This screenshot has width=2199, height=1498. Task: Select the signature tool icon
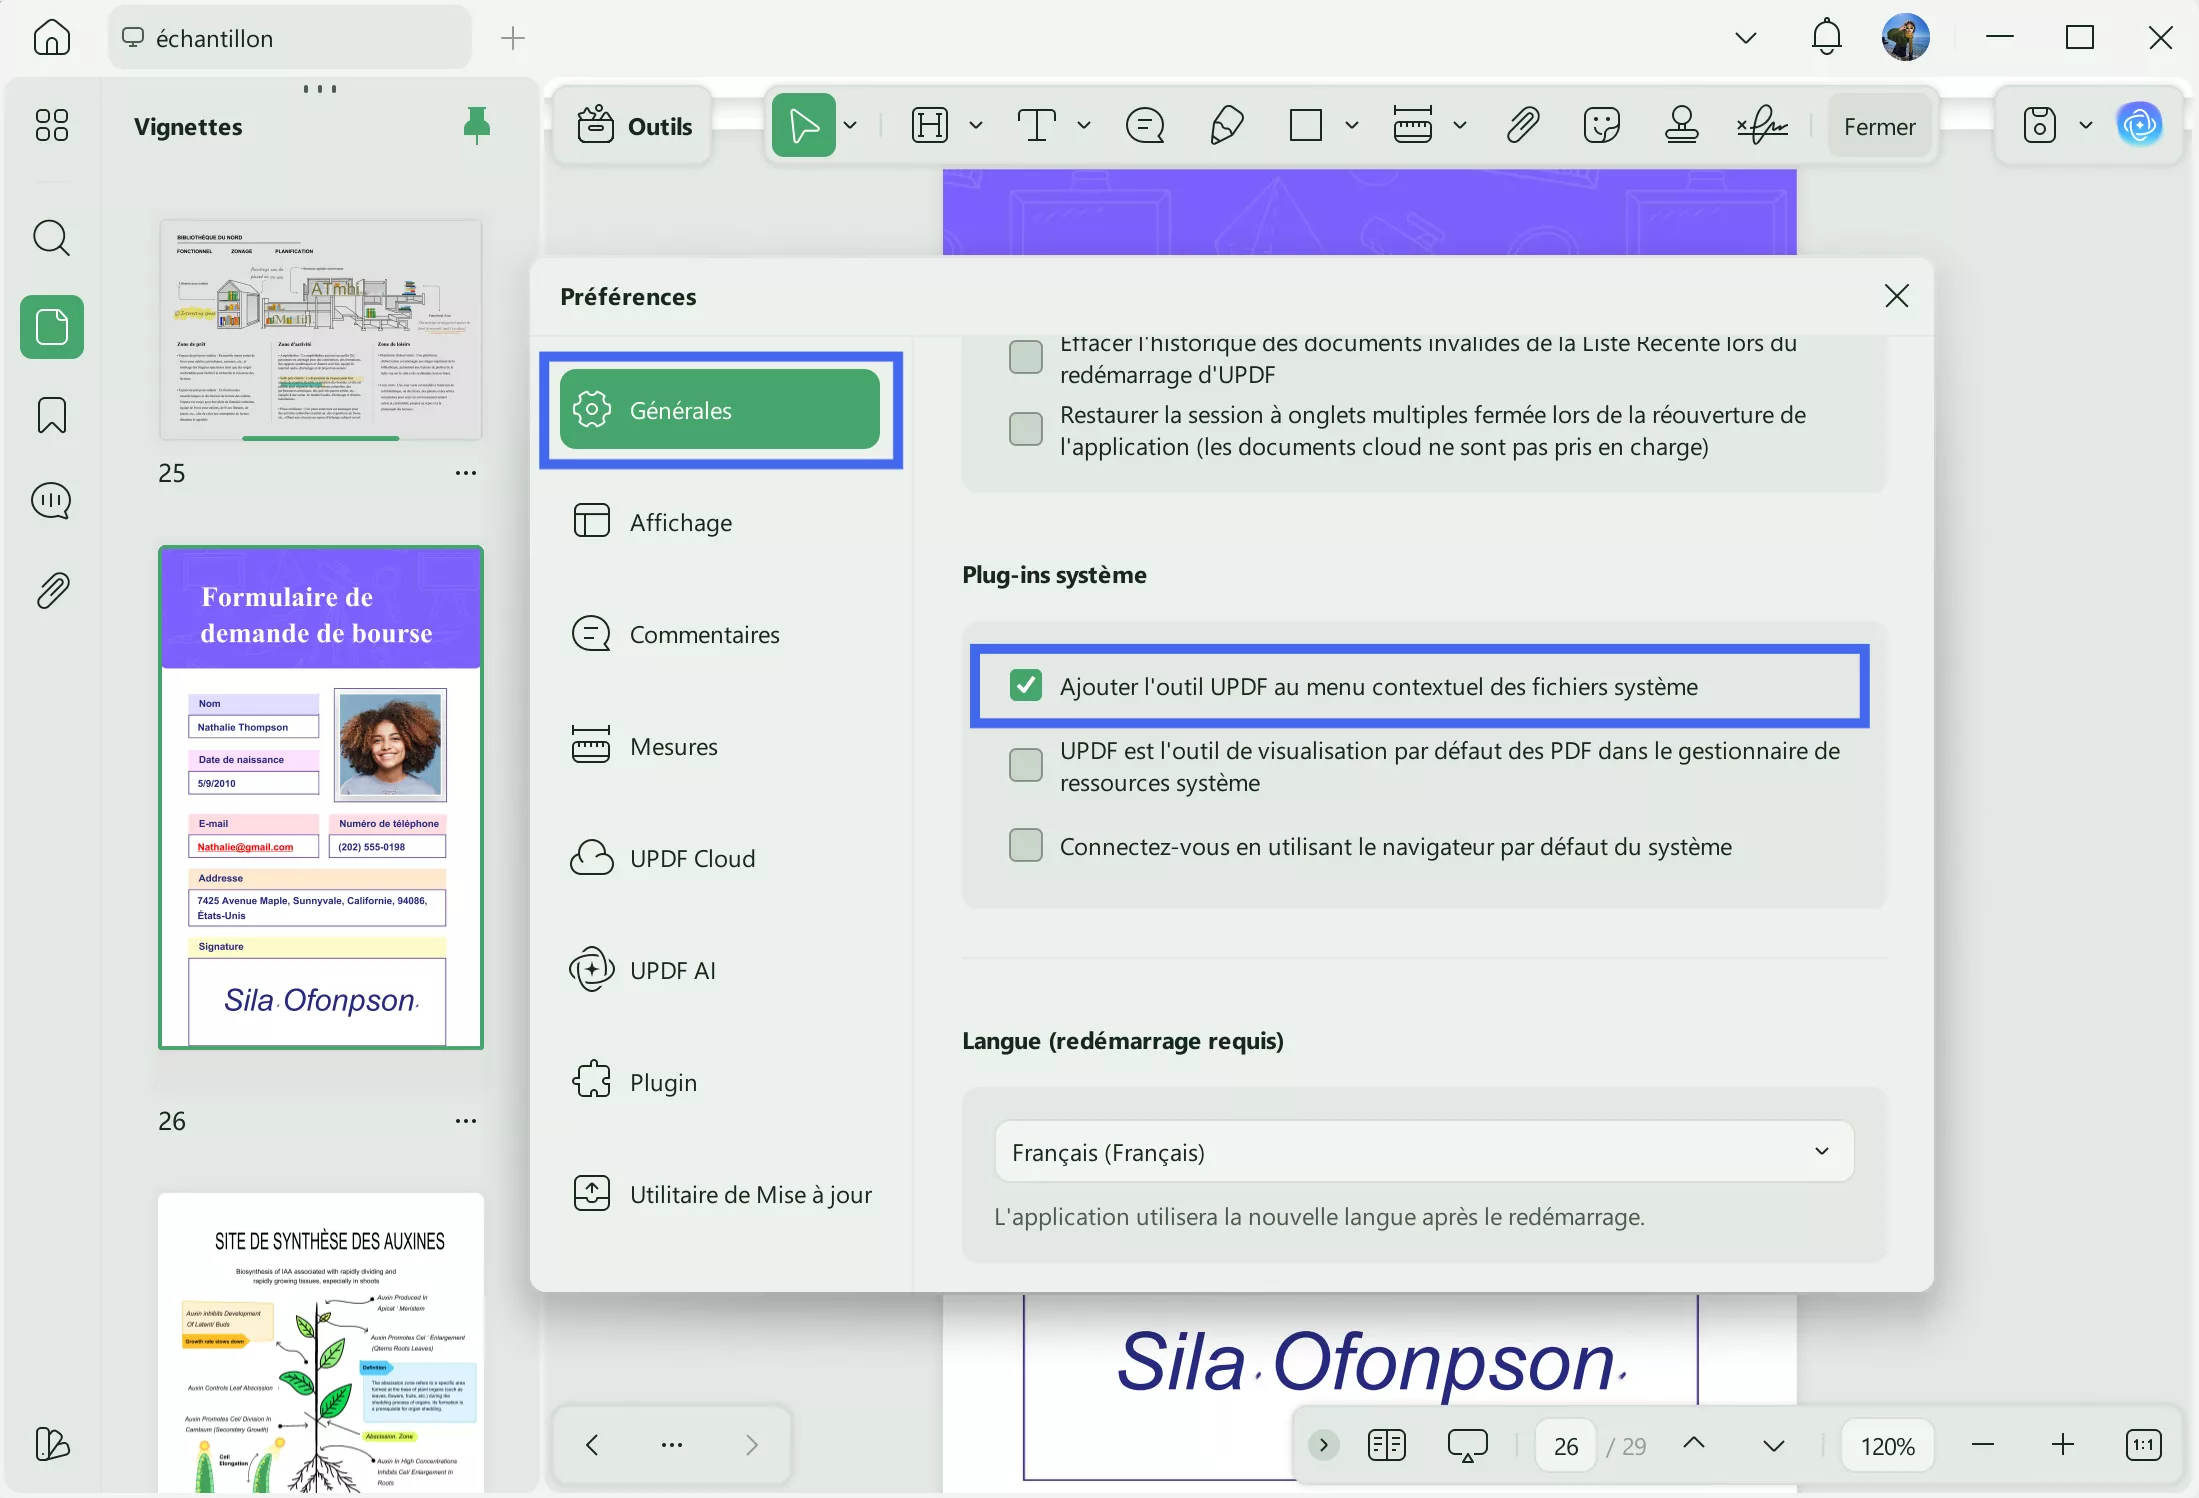[x=1762, y=126]
